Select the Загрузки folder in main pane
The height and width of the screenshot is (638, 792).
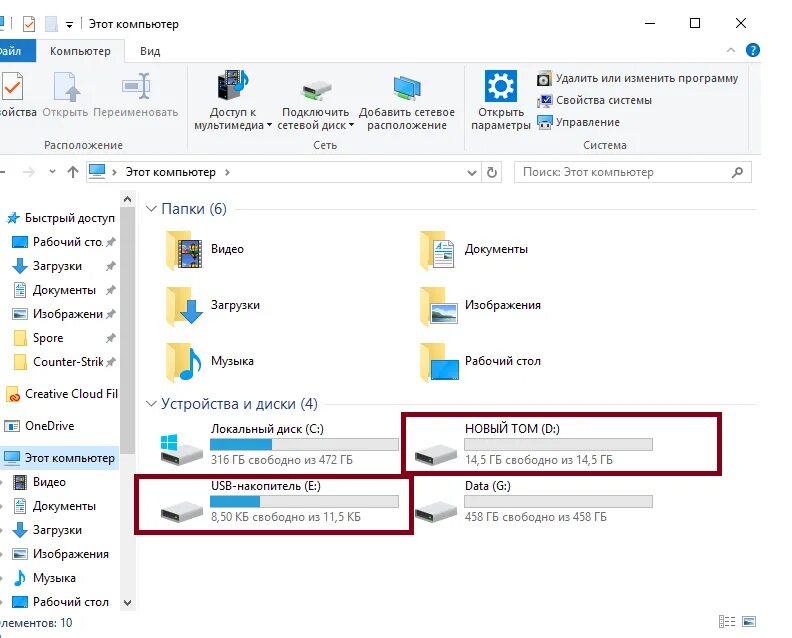click(213, 305)
